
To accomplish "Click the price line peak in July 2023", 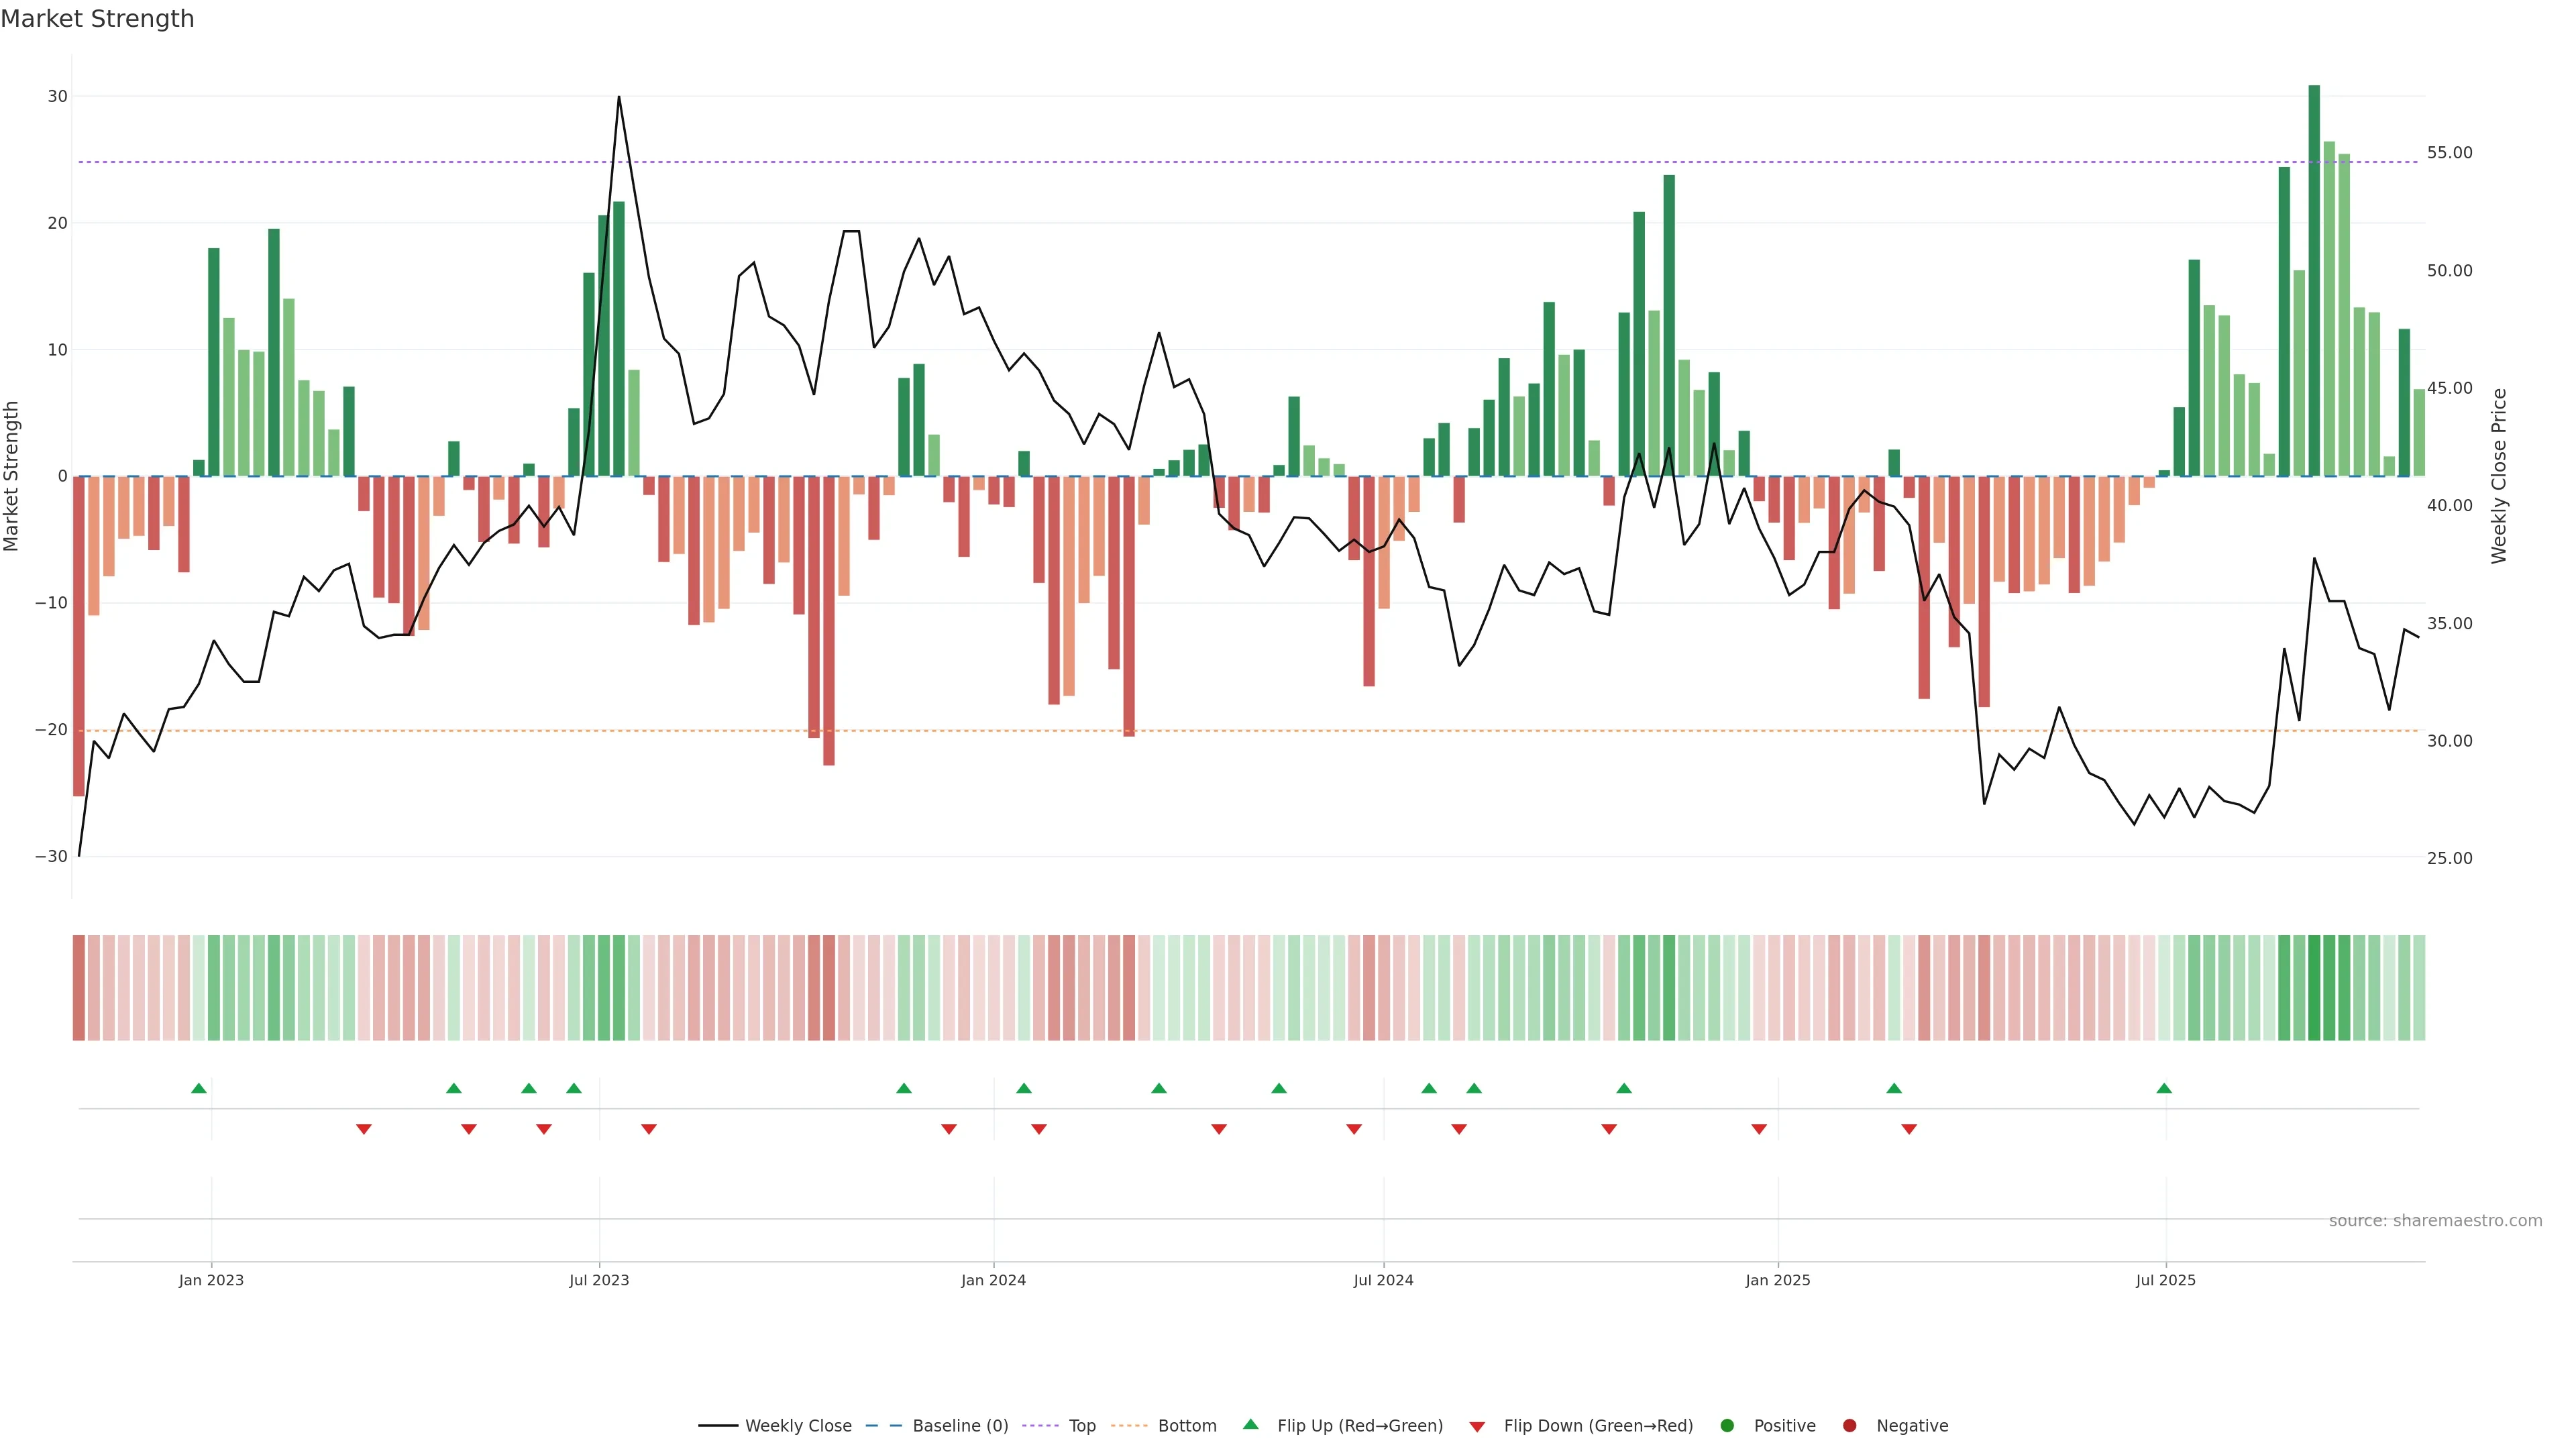I will pos(619,98).
